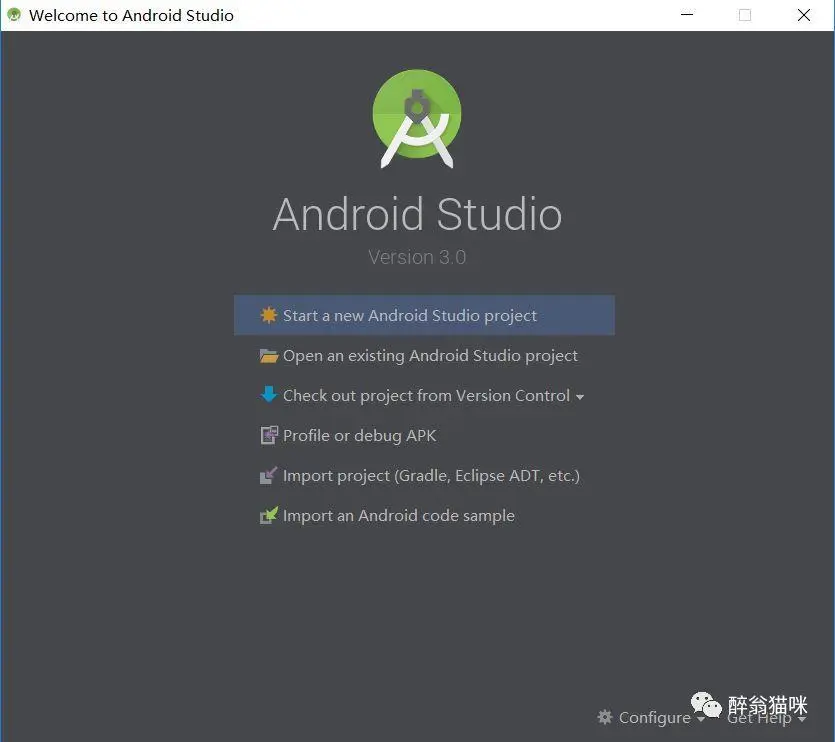835x742 pixels.
Task: Click the Android Studio heading text
Action: [x=417, y=214]
